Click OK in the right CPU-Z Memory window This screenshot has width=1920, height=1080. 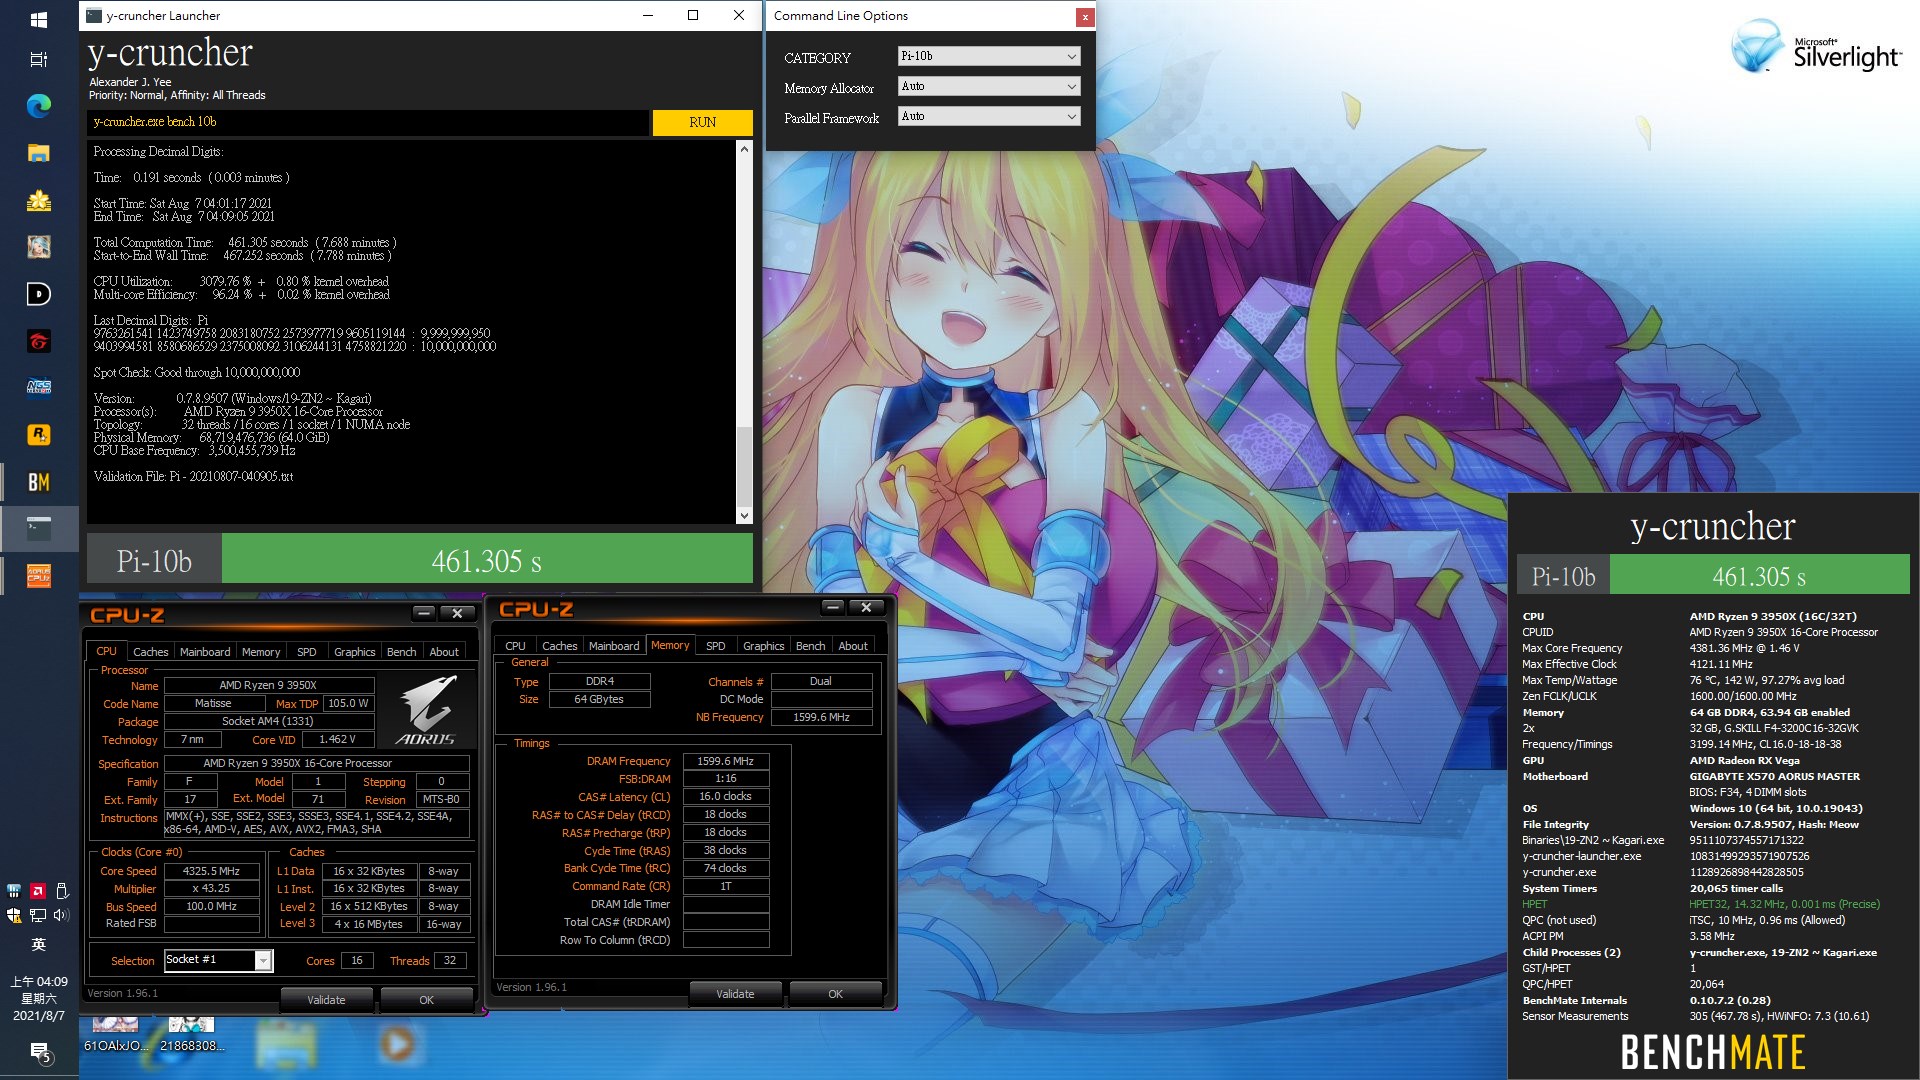[836, 994]
